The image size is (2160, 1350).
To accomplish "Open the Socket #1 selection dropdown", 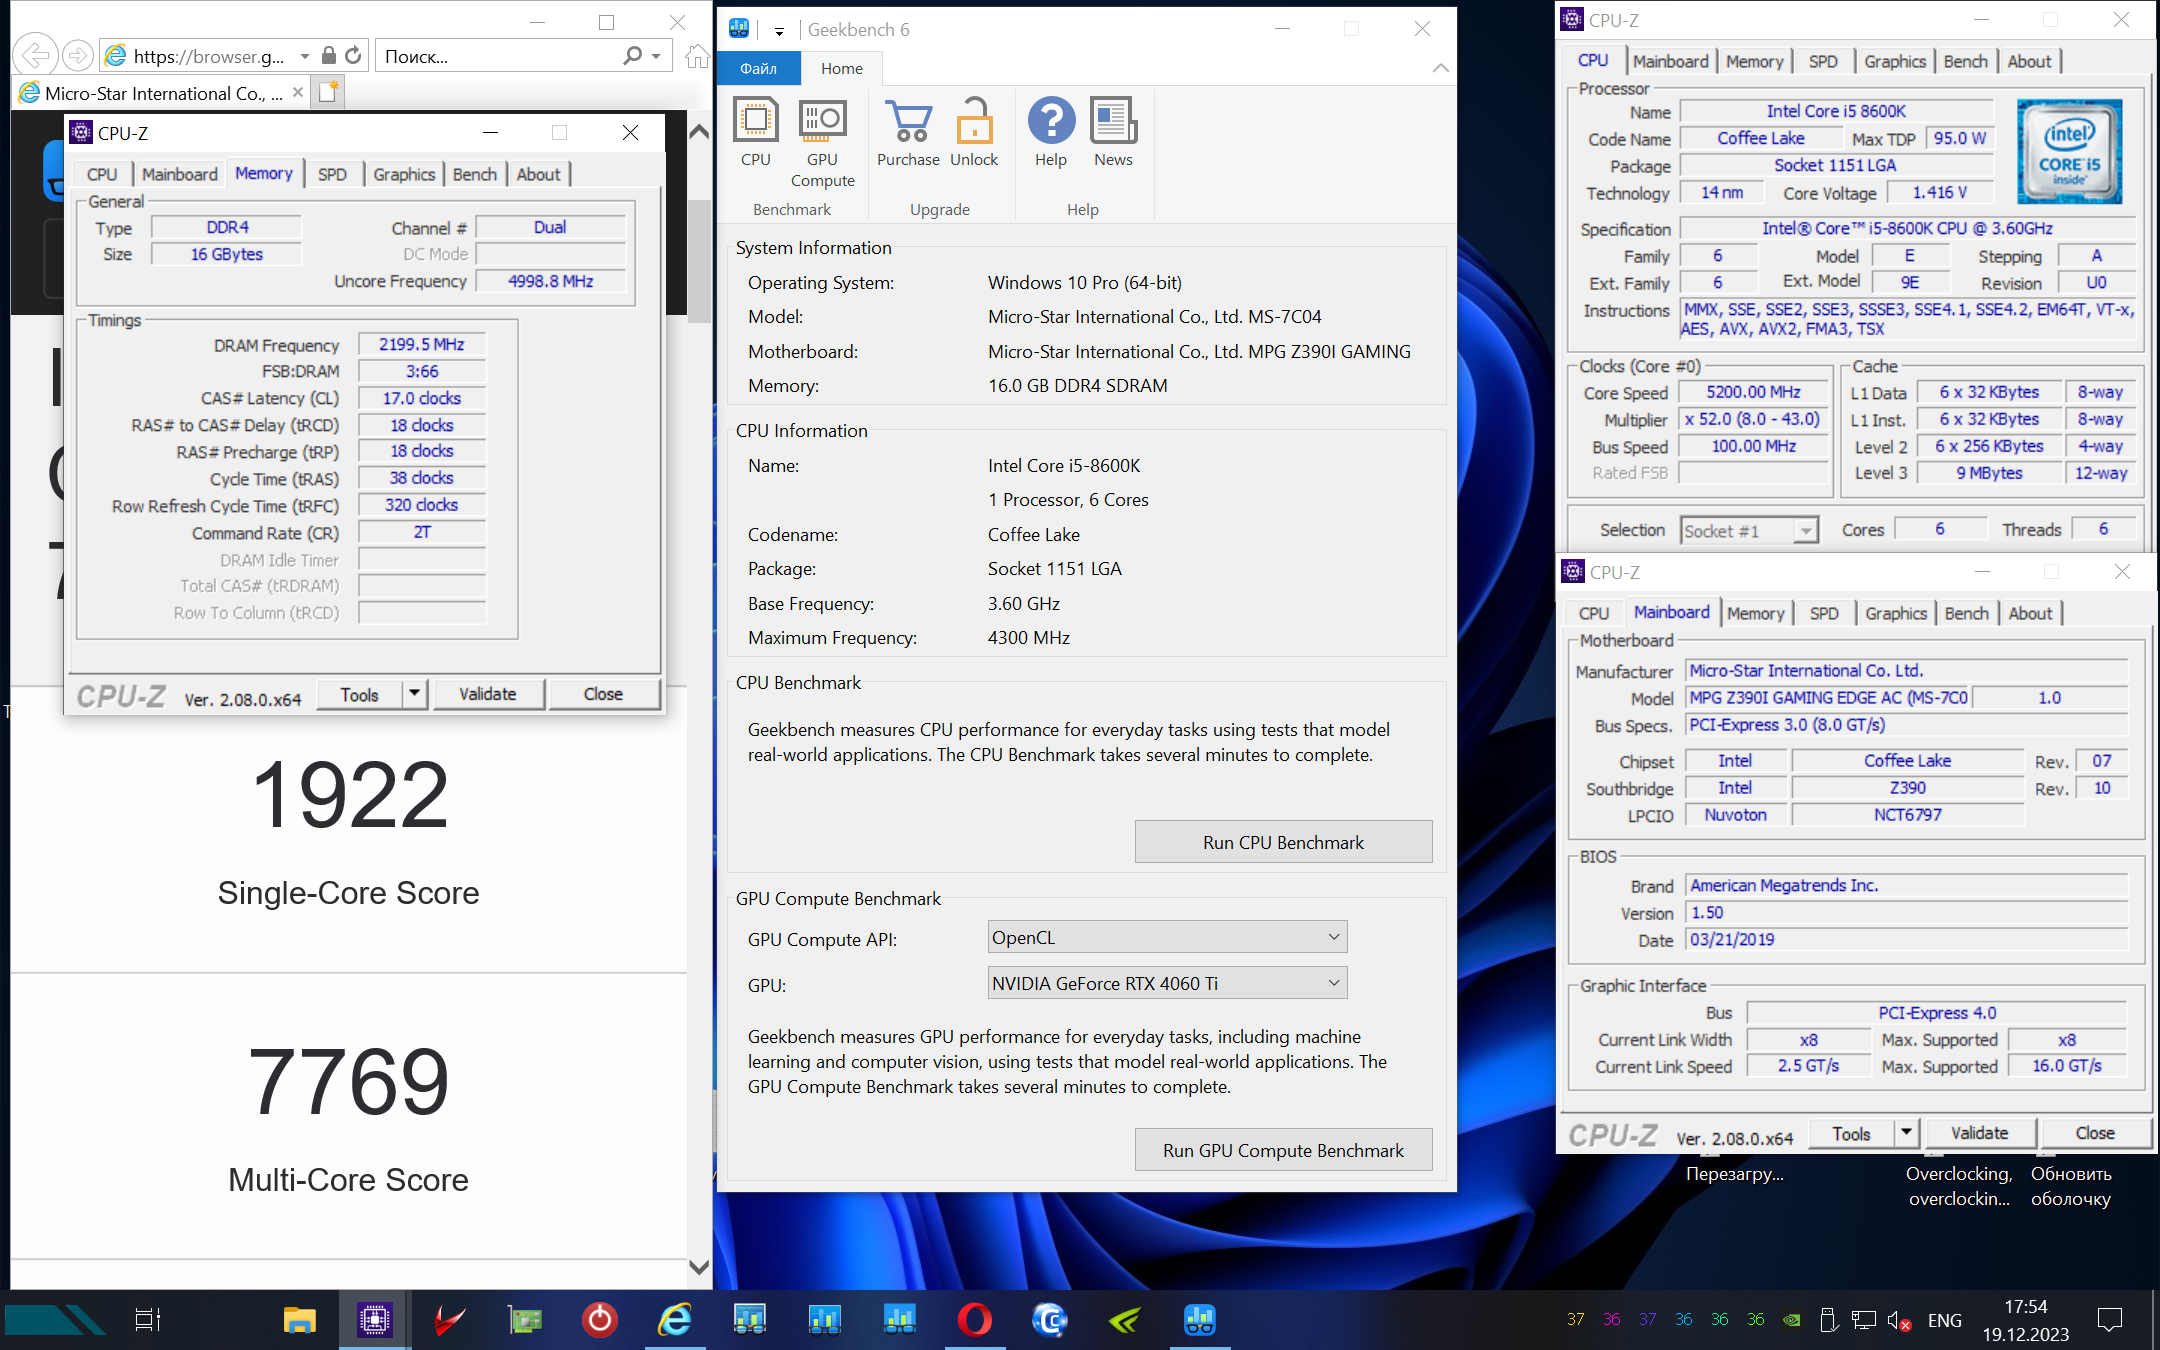I will 1748,530.
